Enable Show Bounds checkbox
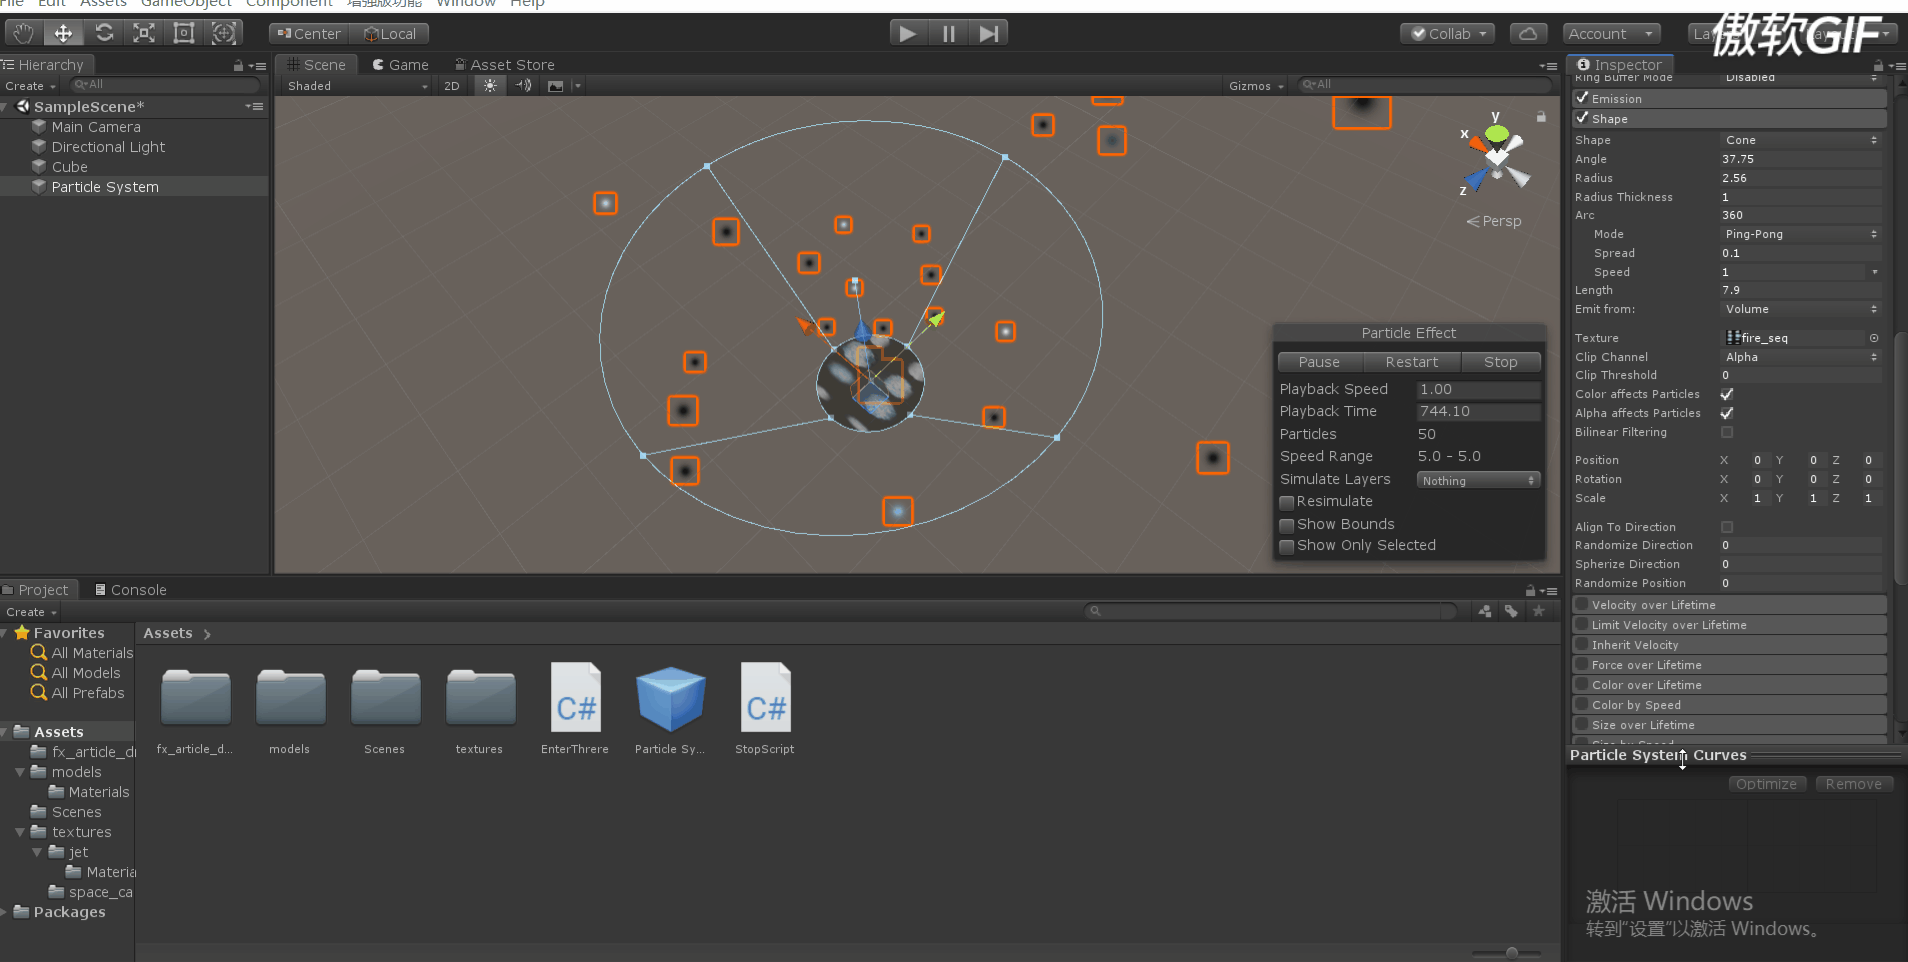This screenshot has width=1908, height=962. pyautogui.click(x=1287, y=525)
